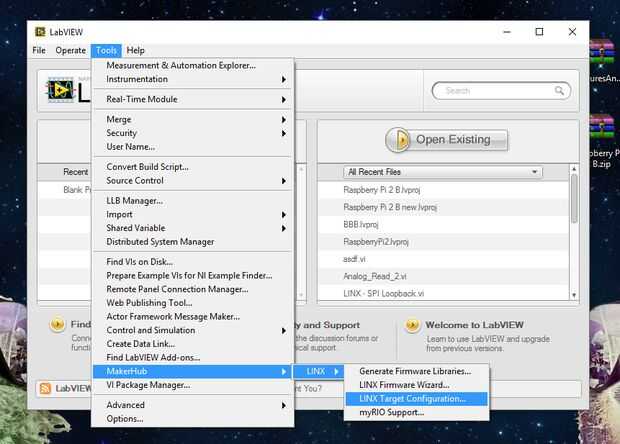Image resolution: width=620 pixels, height=444 pixels.
Task: Open LINX - SPI Loopback.vi
Action: click(x=443, y=293)
